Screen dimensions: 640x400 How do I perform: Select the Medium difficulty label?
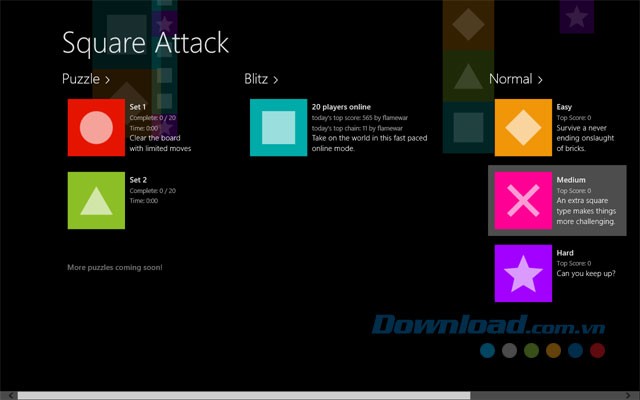(x=572, y=180)
